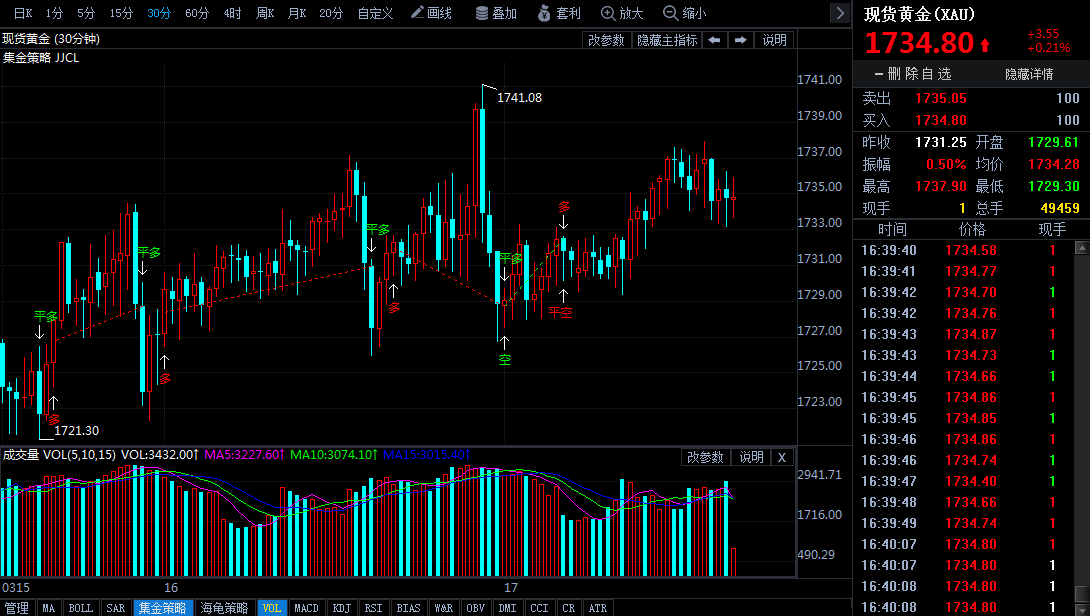Image resolution: width=1090 pixels, height=616 pixels.
Task: Zoom out with 缩小 magnifier
Action: (x=685, y=13)
